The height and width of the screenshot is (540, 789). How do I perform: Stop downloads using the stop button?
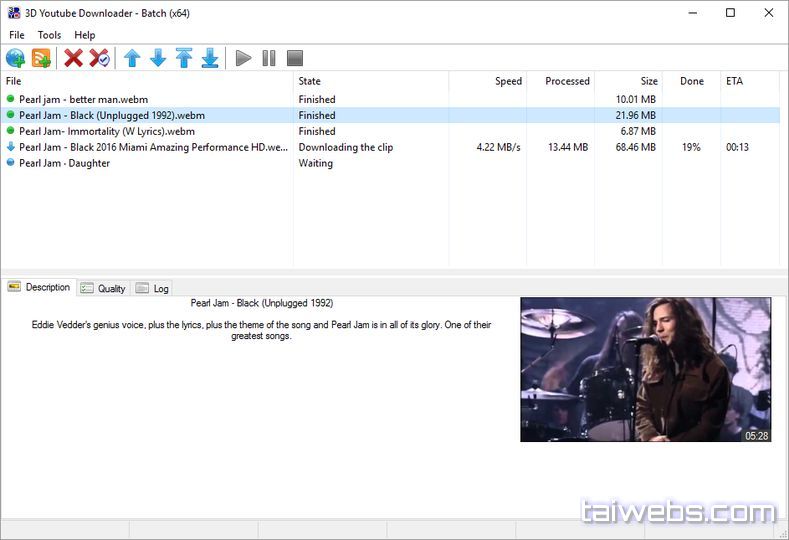click(295, 58)
